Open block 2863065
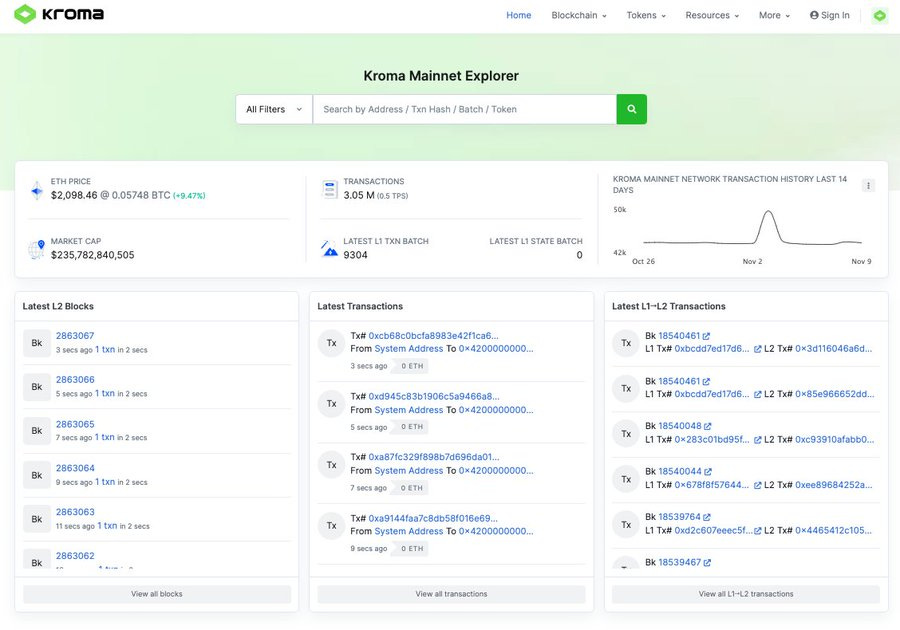 click(75, 424)
